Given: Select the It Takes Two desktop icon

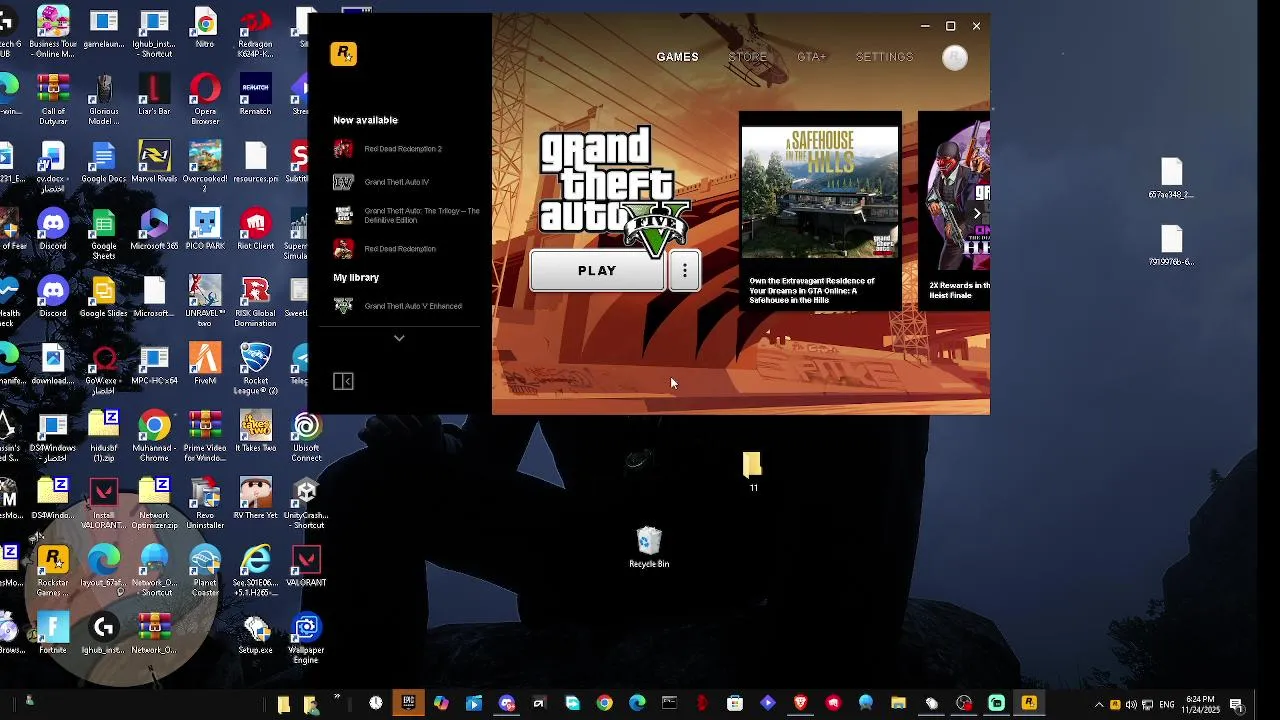Looking at the screenshot, I should [256, 432].
